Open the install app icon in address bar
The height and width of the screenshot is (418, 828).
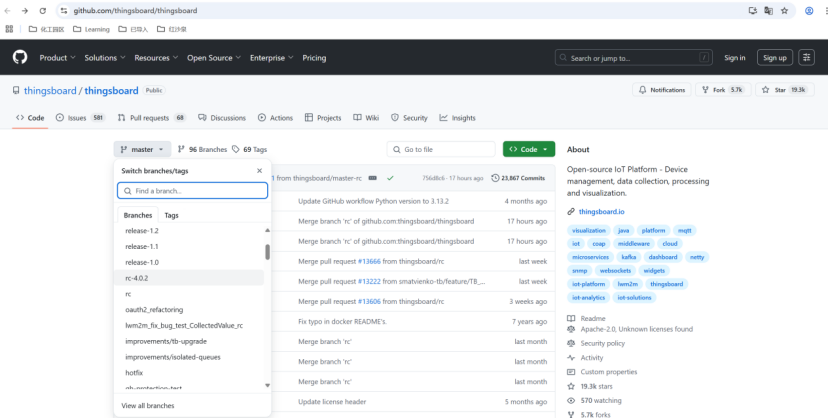pyautogui.click(x=753, y=11)
